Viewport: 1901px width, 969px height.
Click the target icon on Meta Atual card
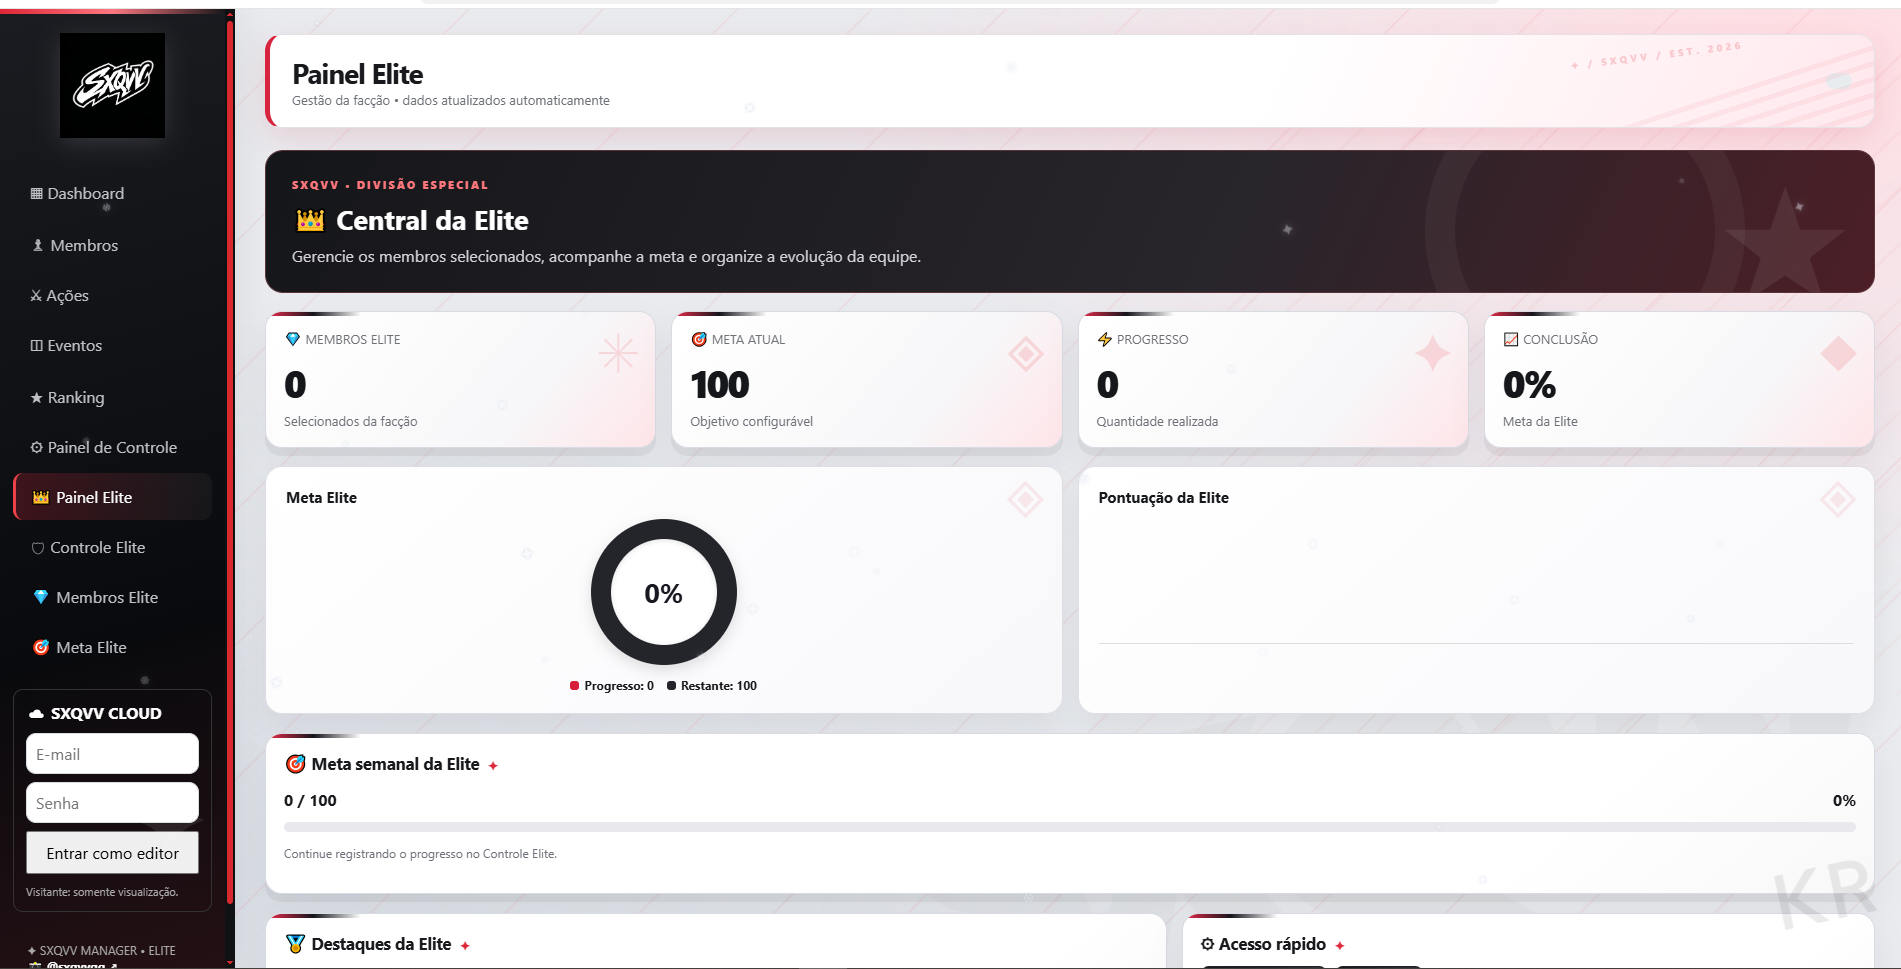point(699,339)
